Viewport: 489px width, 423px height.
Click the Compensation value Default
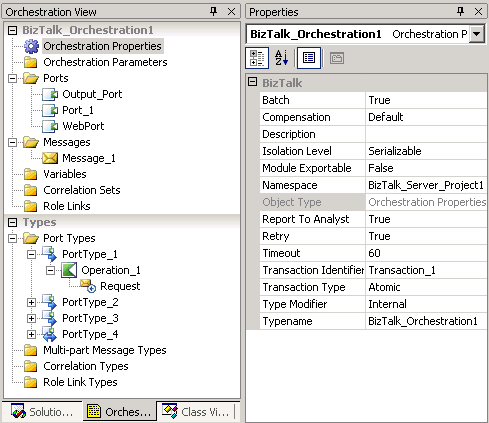pos(426,117)
